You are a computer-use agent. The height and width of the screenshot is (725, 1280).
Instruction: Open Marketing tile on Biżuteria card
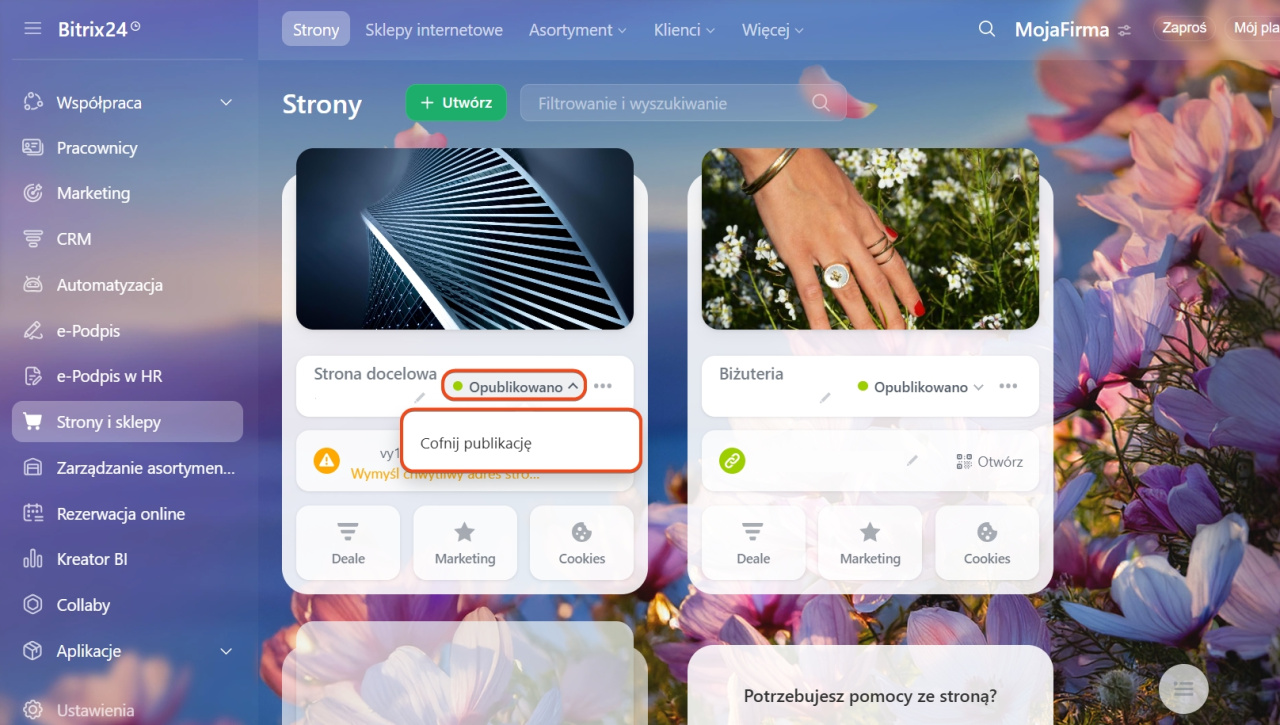(x=870, y=543)
